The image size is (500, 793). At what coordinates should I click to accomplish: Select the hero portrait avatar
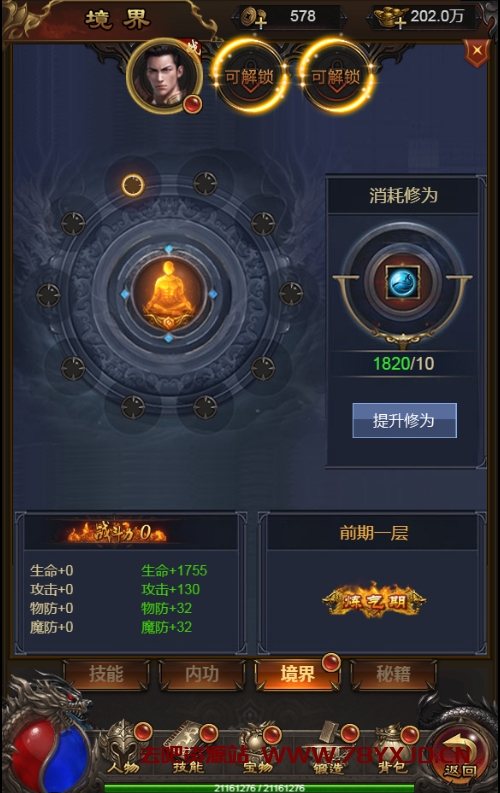coord(164,76)
